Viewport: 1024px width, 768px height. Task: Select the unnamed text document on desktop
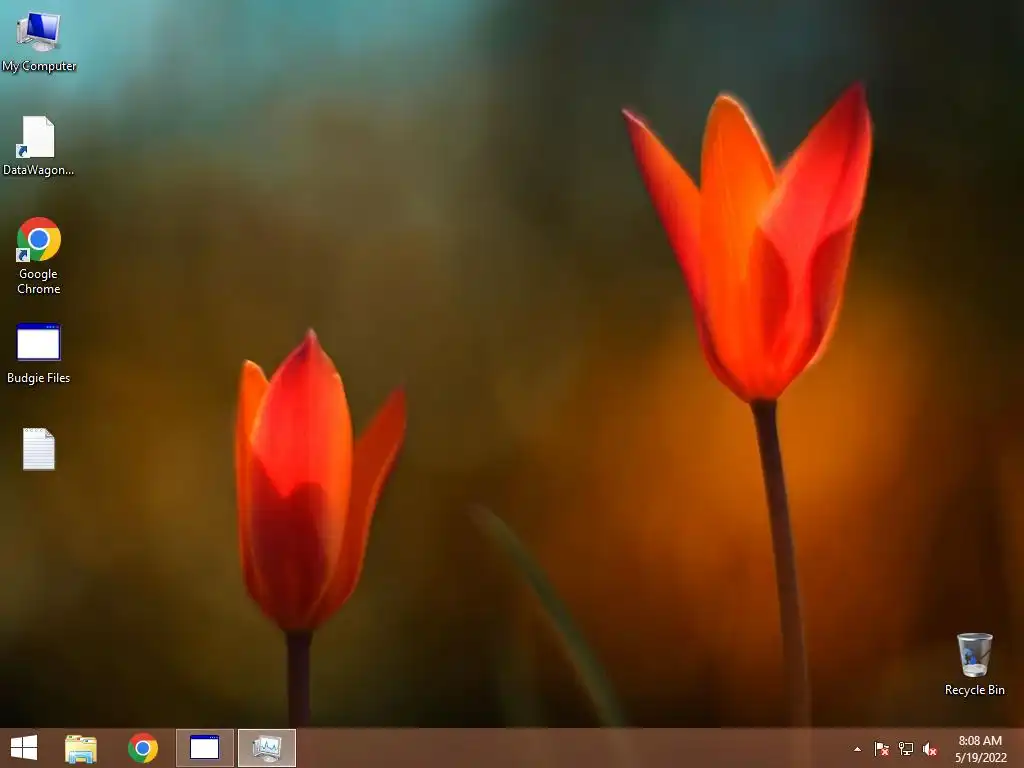pos(39,449)
